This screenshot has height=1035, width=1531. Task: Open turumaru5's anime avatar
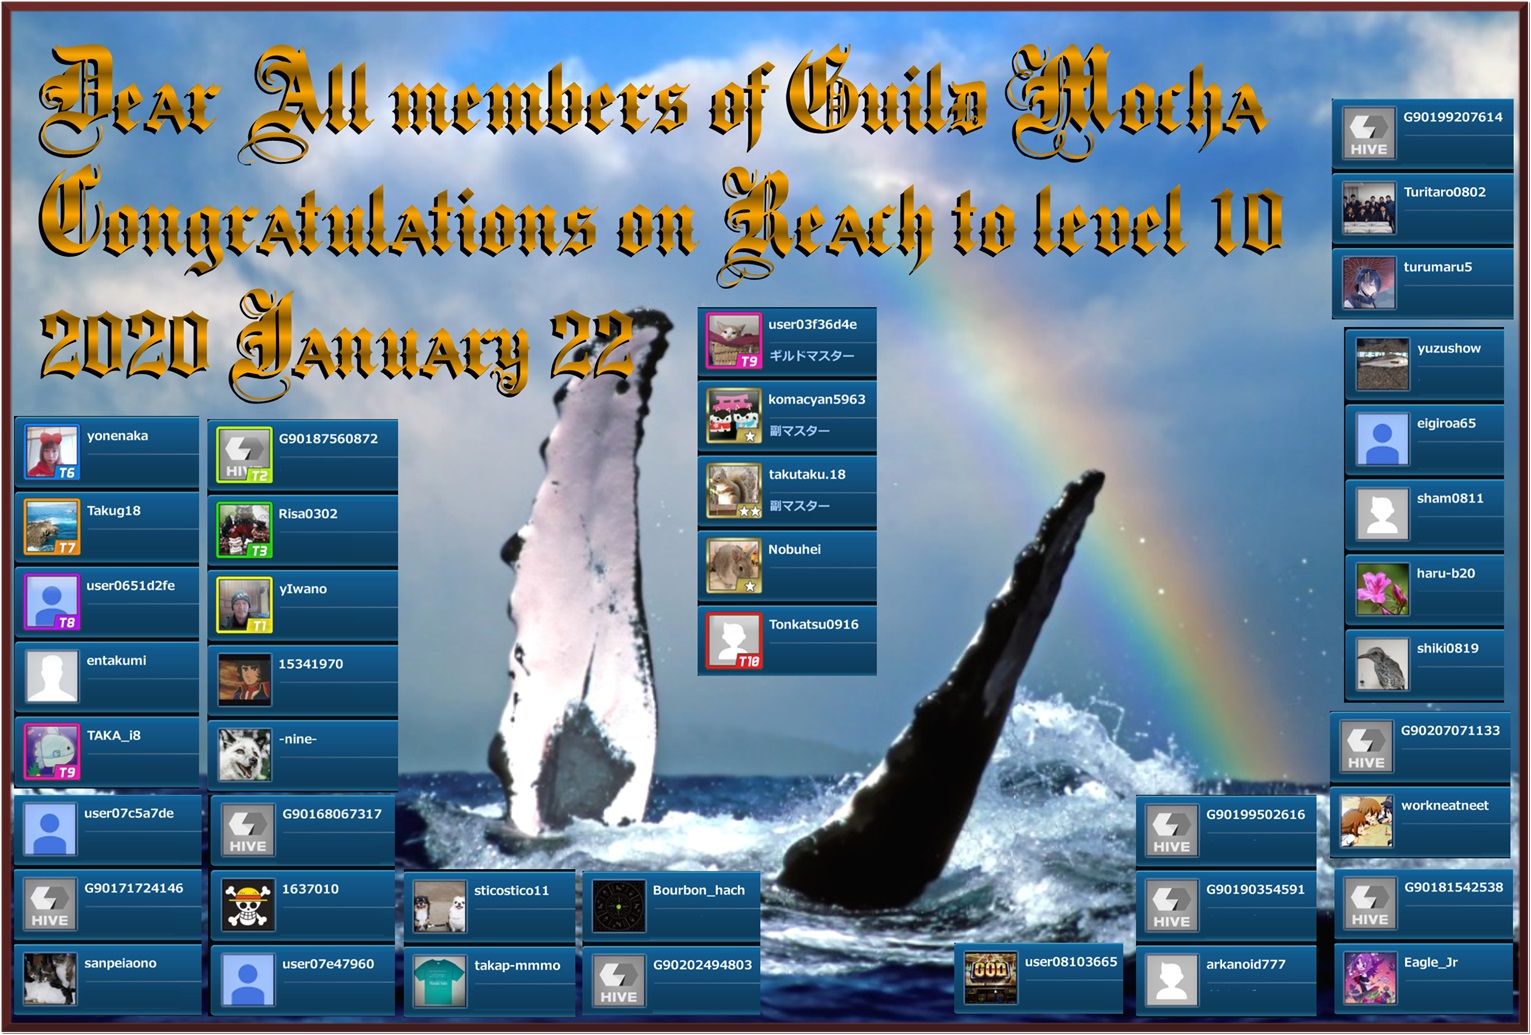[1369, 284]
